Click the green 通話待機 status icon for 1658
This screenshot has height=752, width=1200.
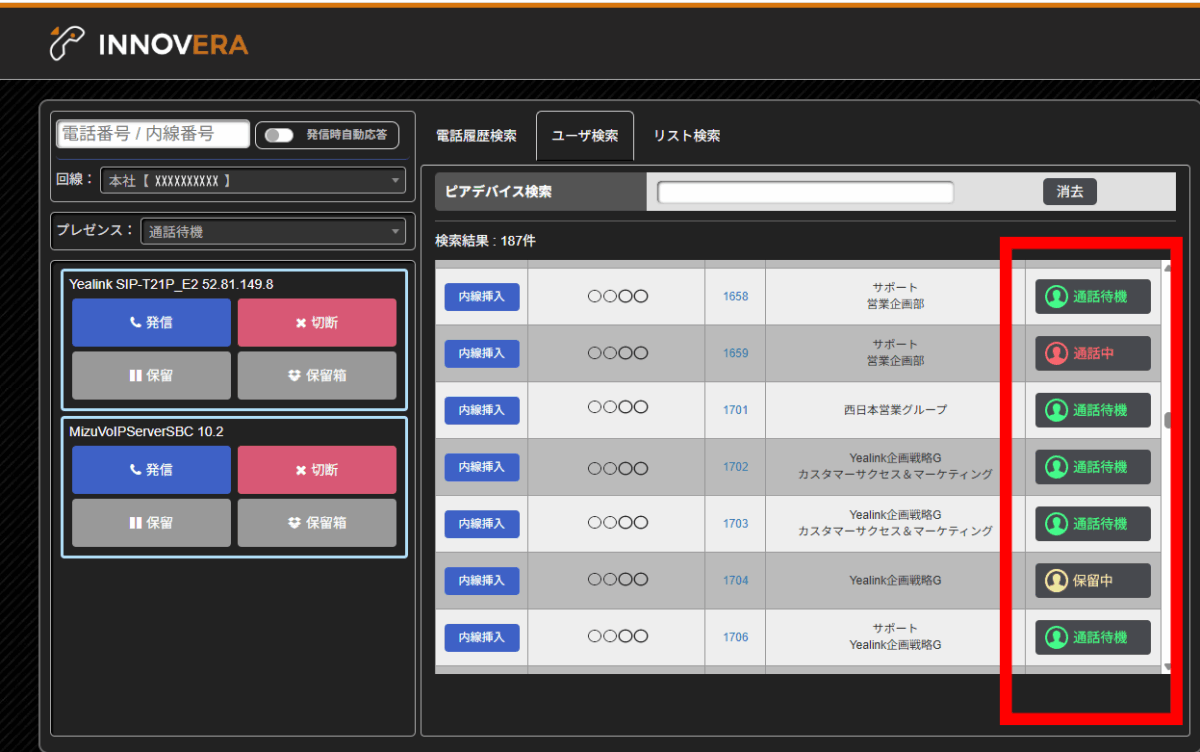1057,296
